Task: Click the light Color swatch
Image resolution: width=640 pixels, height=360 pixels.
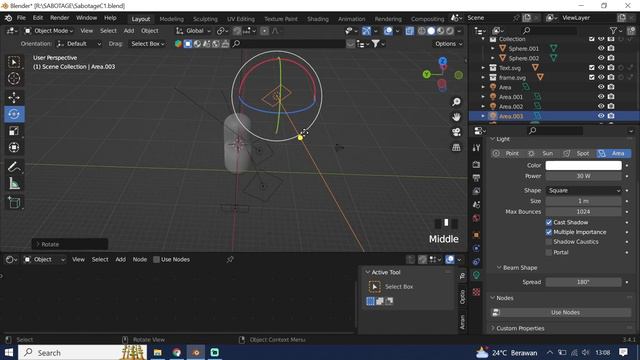Action: (x=583, y=165)
